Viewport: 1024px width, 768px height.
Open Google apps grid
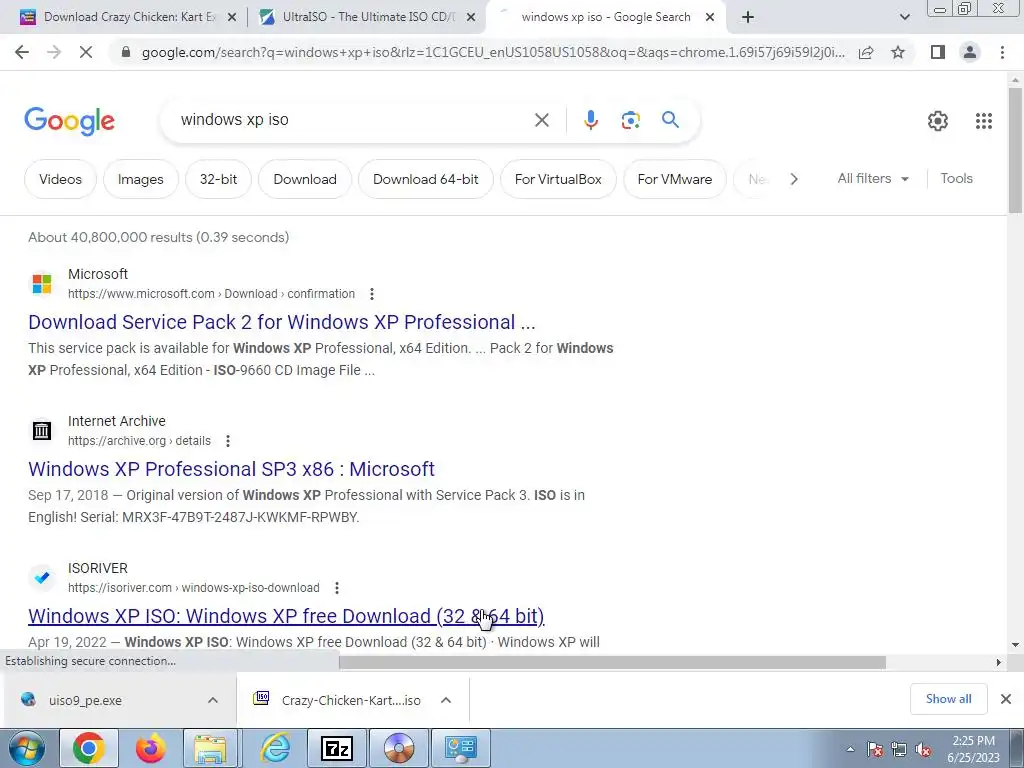(x=984, y=121)
